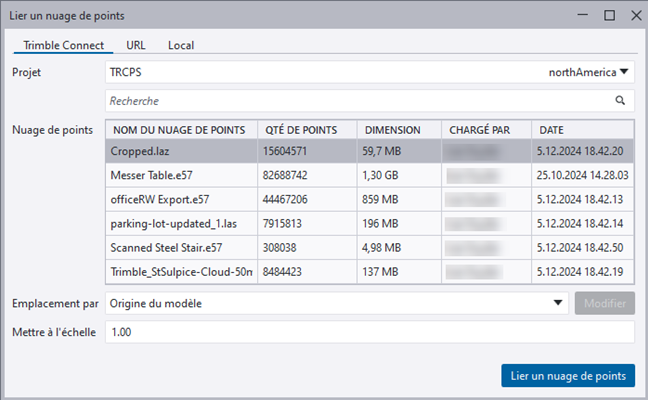Switch to the Local tab

(181, 45)
